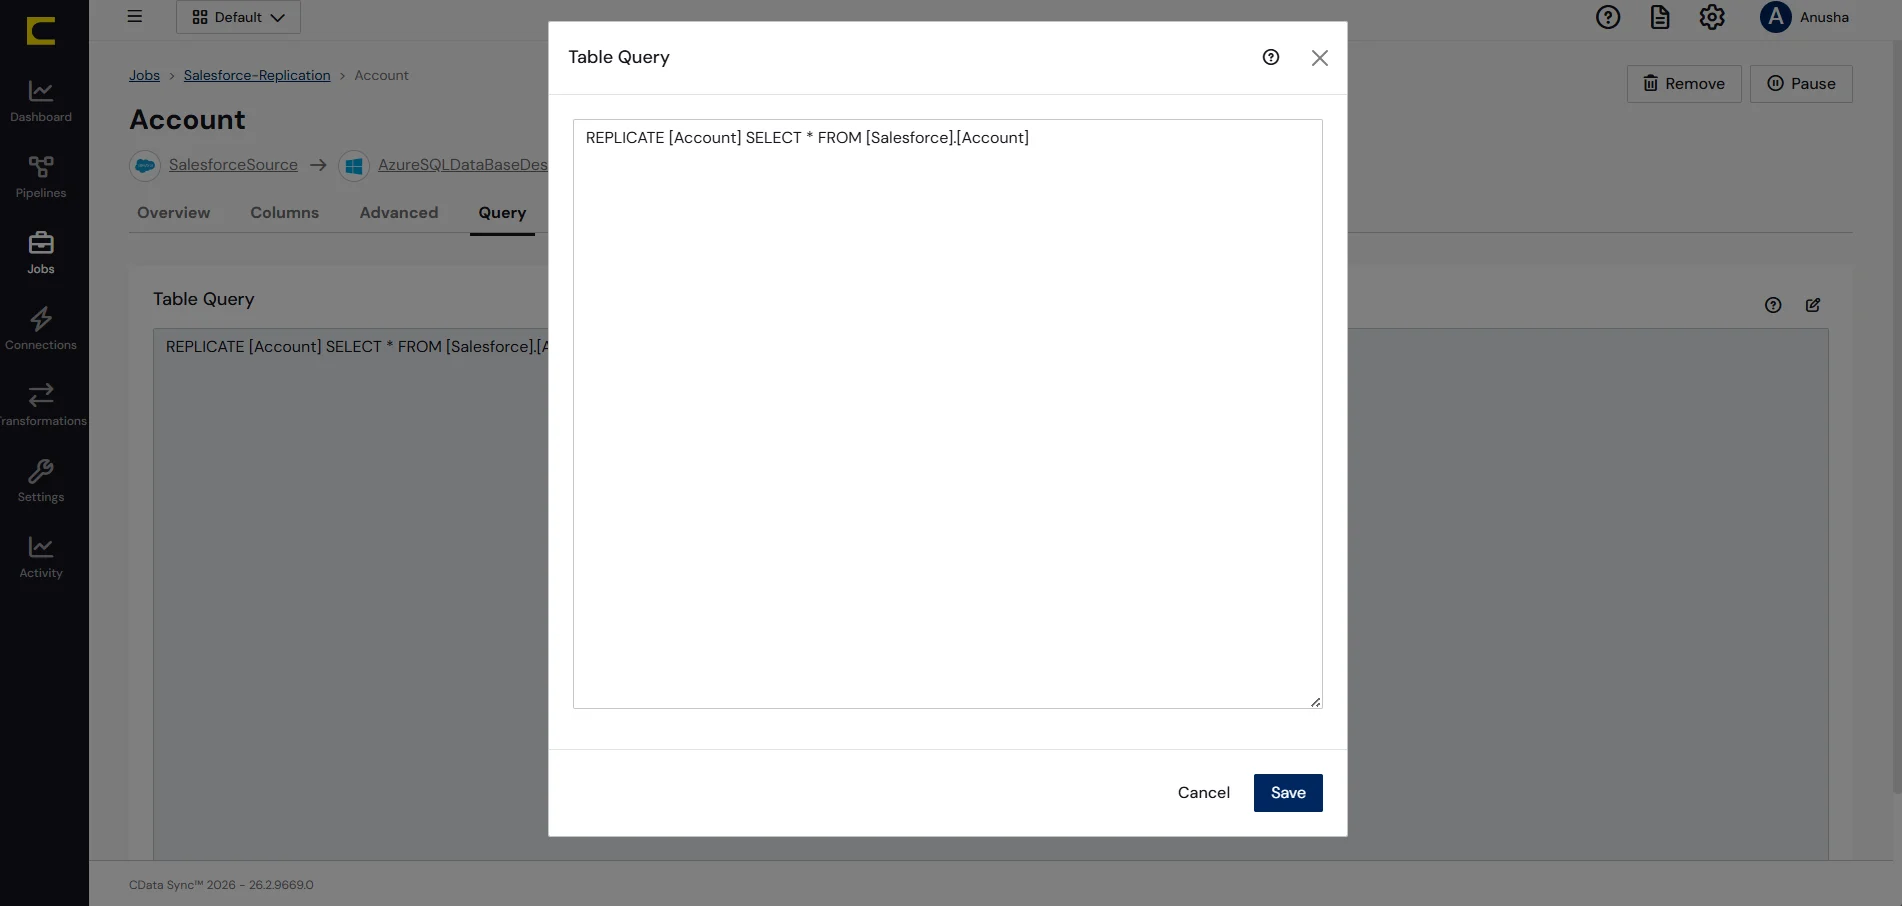Click the Remove button
The width and height of the screenshot is (1902, 906).
(x=1684, y=84)
